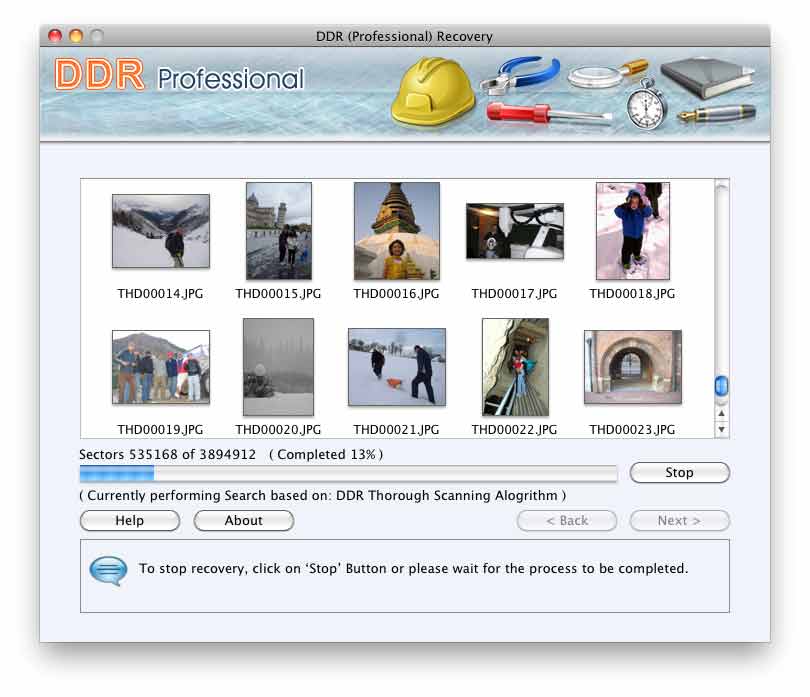Select thumbnail THD00020.JPG grayscale photo

278,367
